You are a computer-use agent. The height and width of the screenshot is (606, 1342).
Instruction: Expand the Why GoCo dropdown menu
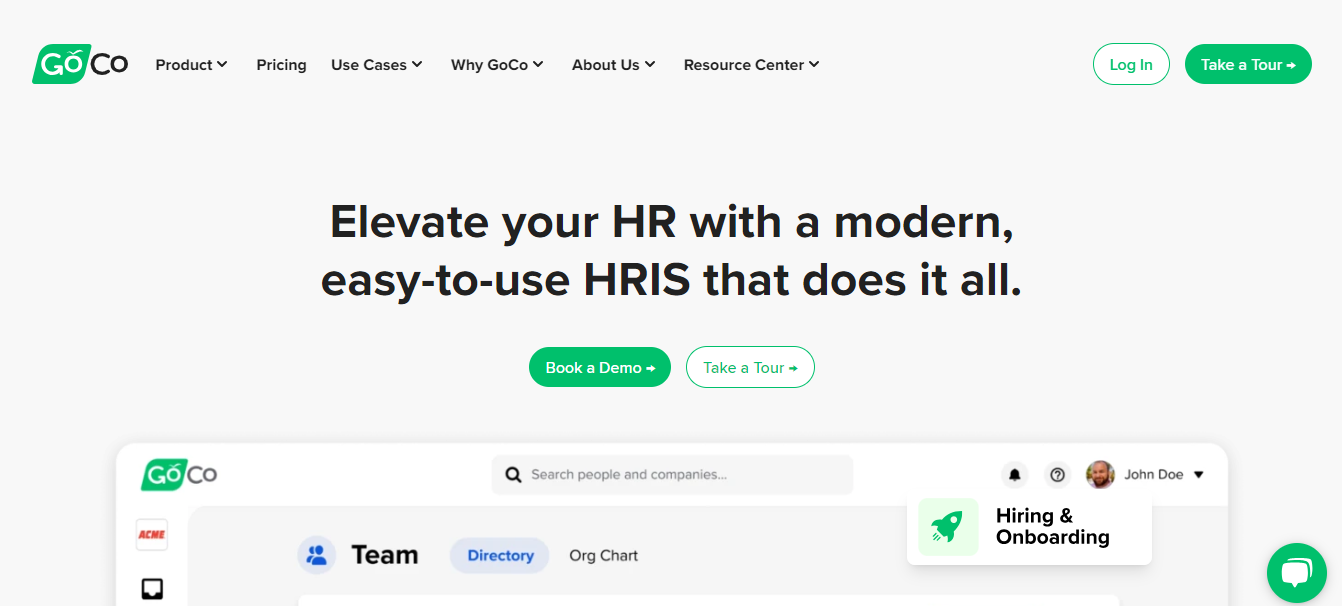pyautogui.click(x=497, y=65)
